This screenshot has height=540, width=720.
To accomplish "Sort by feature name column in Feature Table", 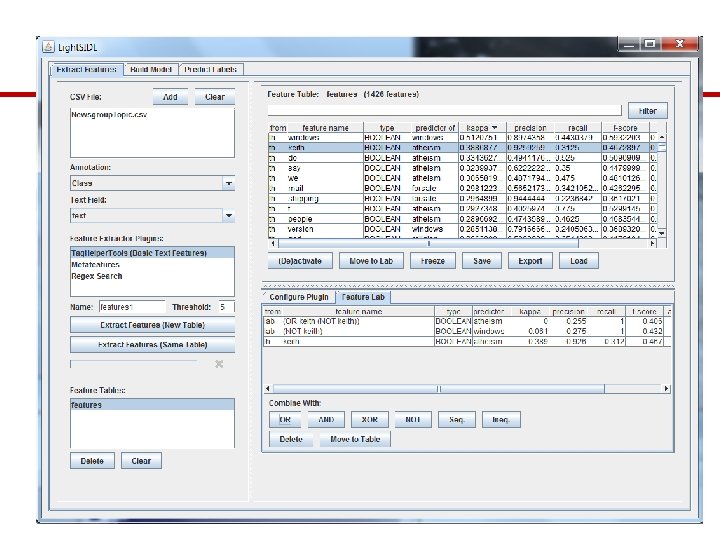I will pyautogui.click(x=325, y=128).
